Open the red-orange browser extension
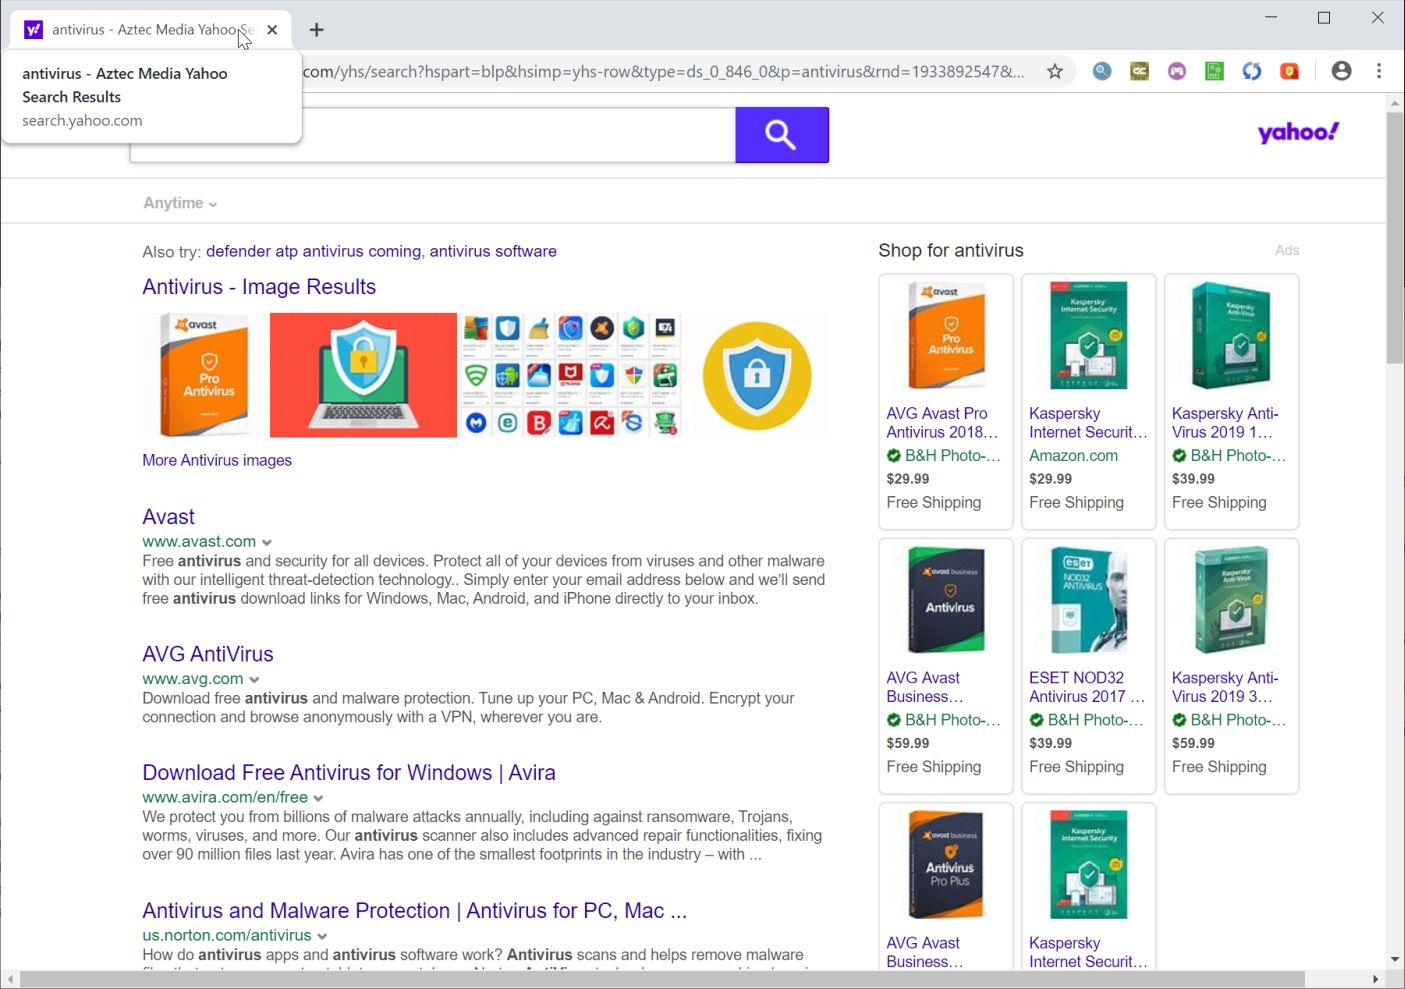 click(1290, 71)
